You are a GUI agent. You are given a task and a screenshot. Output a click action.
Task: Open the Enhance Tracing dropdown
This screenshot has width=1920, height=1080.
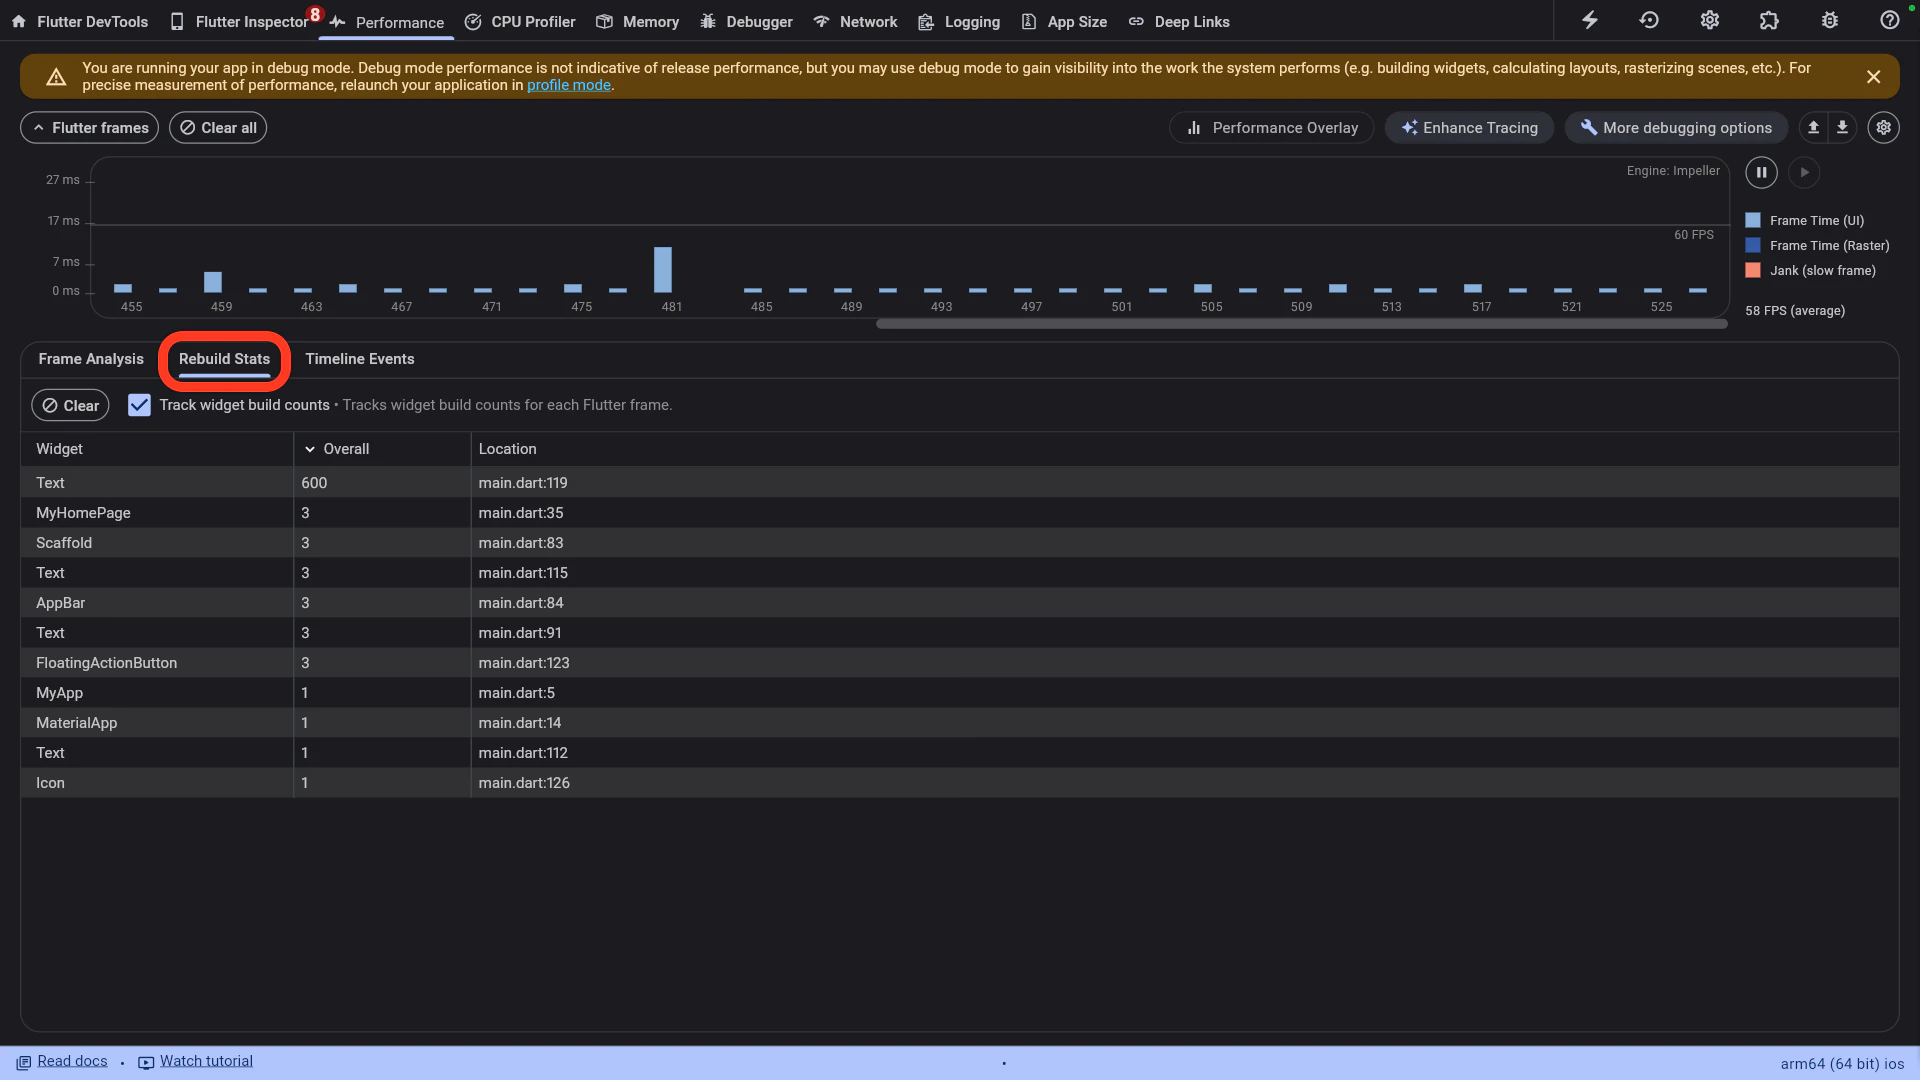point(1469,127)
